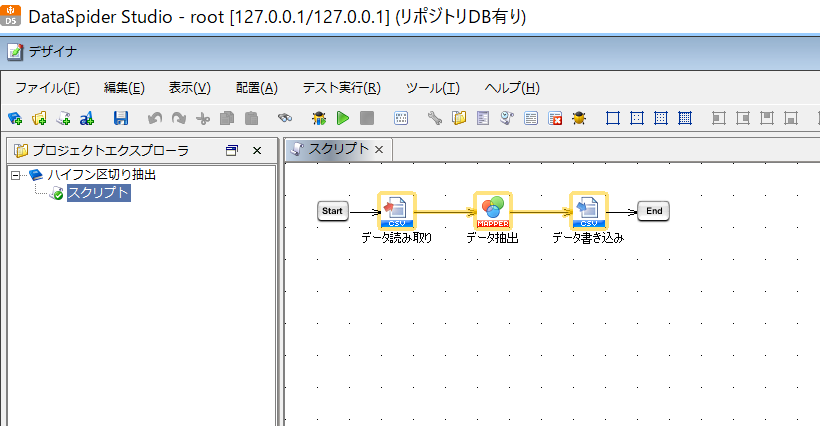Viewport: 820px width, 426px height.
Task: Open search with the binoculars icon
Action: pyautogui.click(x=285, y=118)
